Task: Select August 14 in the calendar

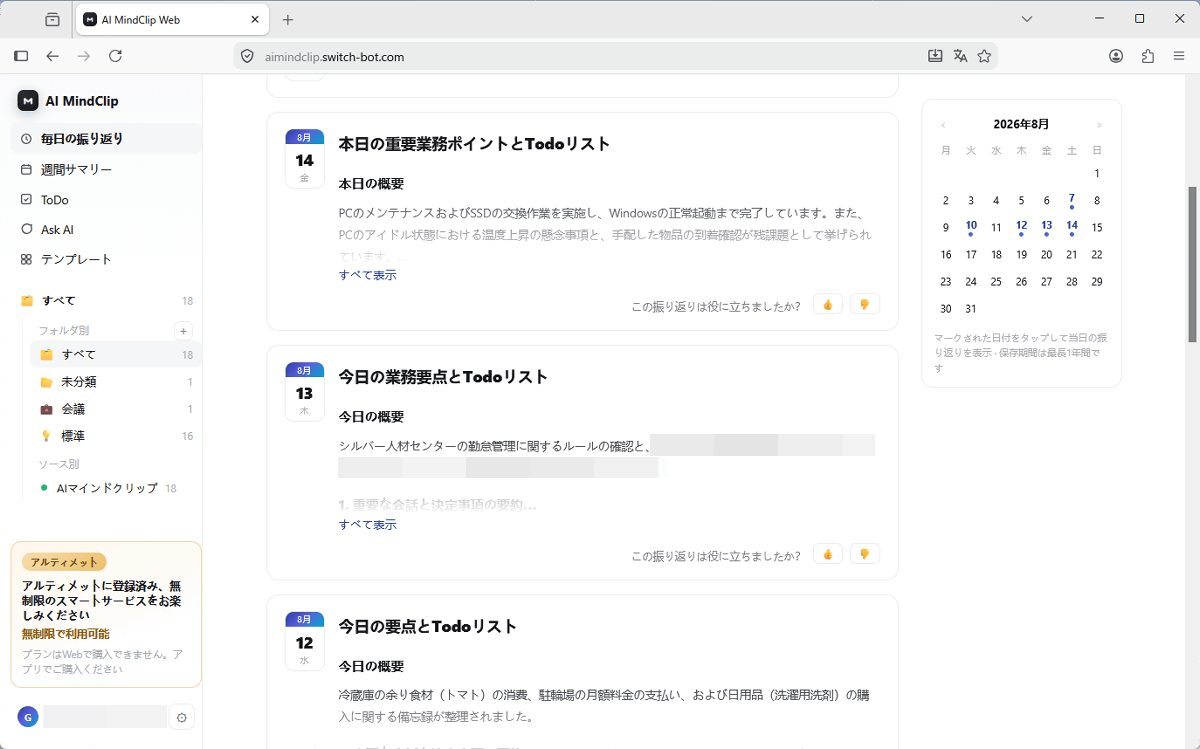Action: pos(1071,227)
